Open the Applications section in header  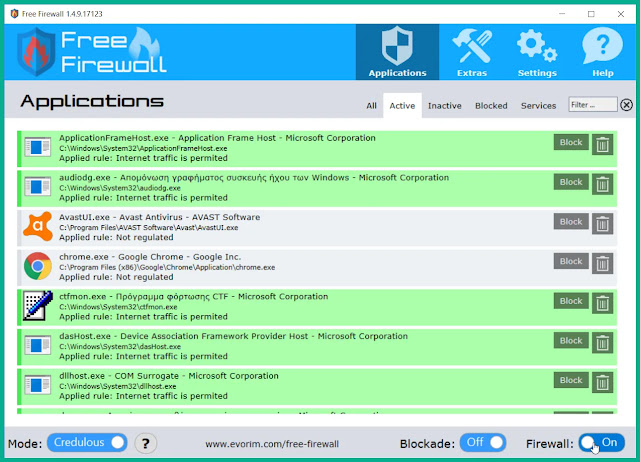[x=397, y=52]
